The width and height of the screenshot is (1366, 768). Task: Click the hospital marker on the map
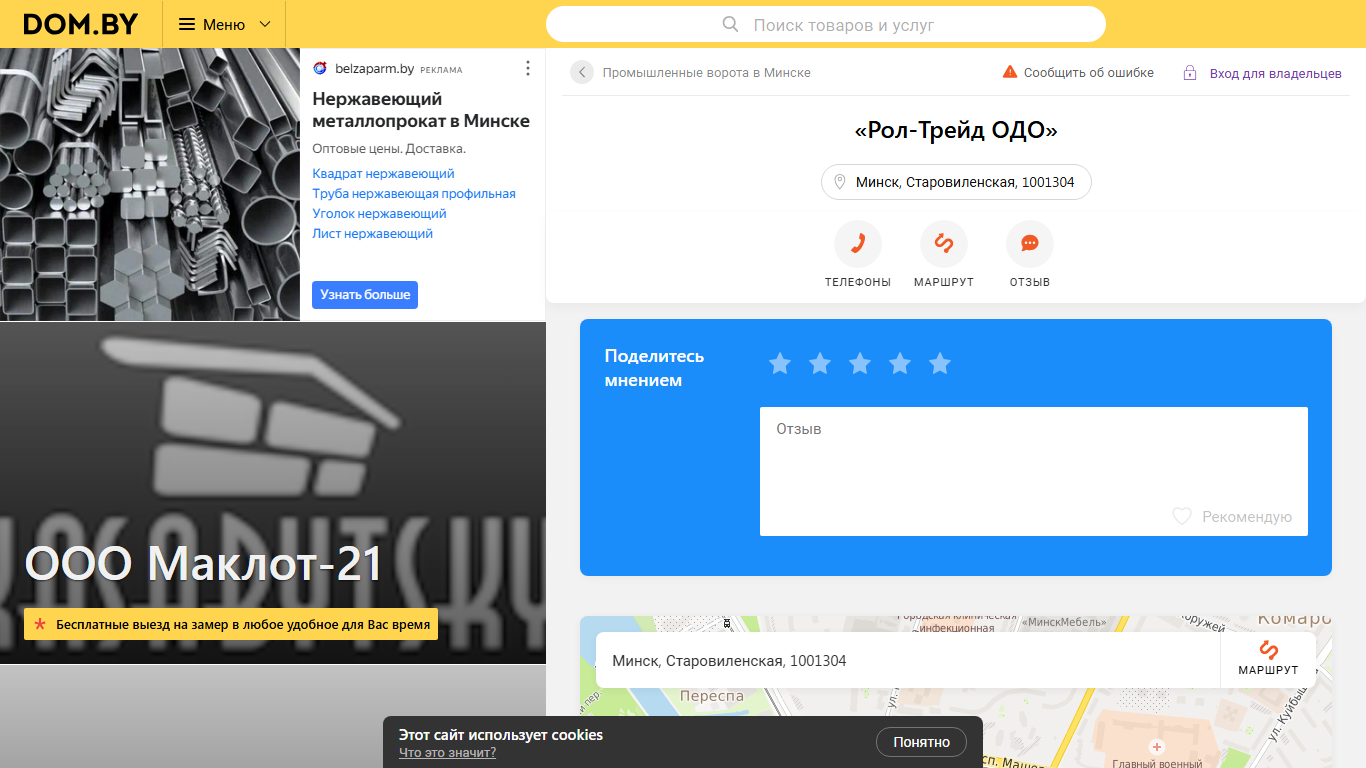coord(1157,747)
